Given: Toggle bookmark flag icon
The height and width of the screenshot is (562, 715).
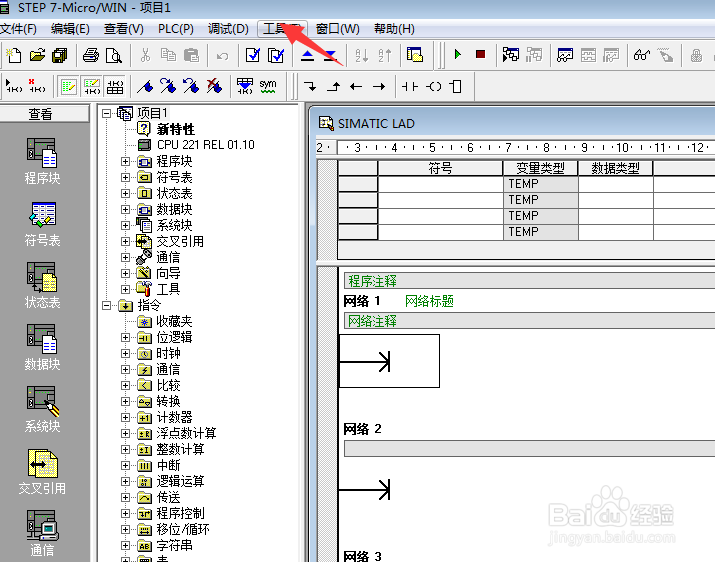Looking at the screenshot, I should (x=145, y=86).
